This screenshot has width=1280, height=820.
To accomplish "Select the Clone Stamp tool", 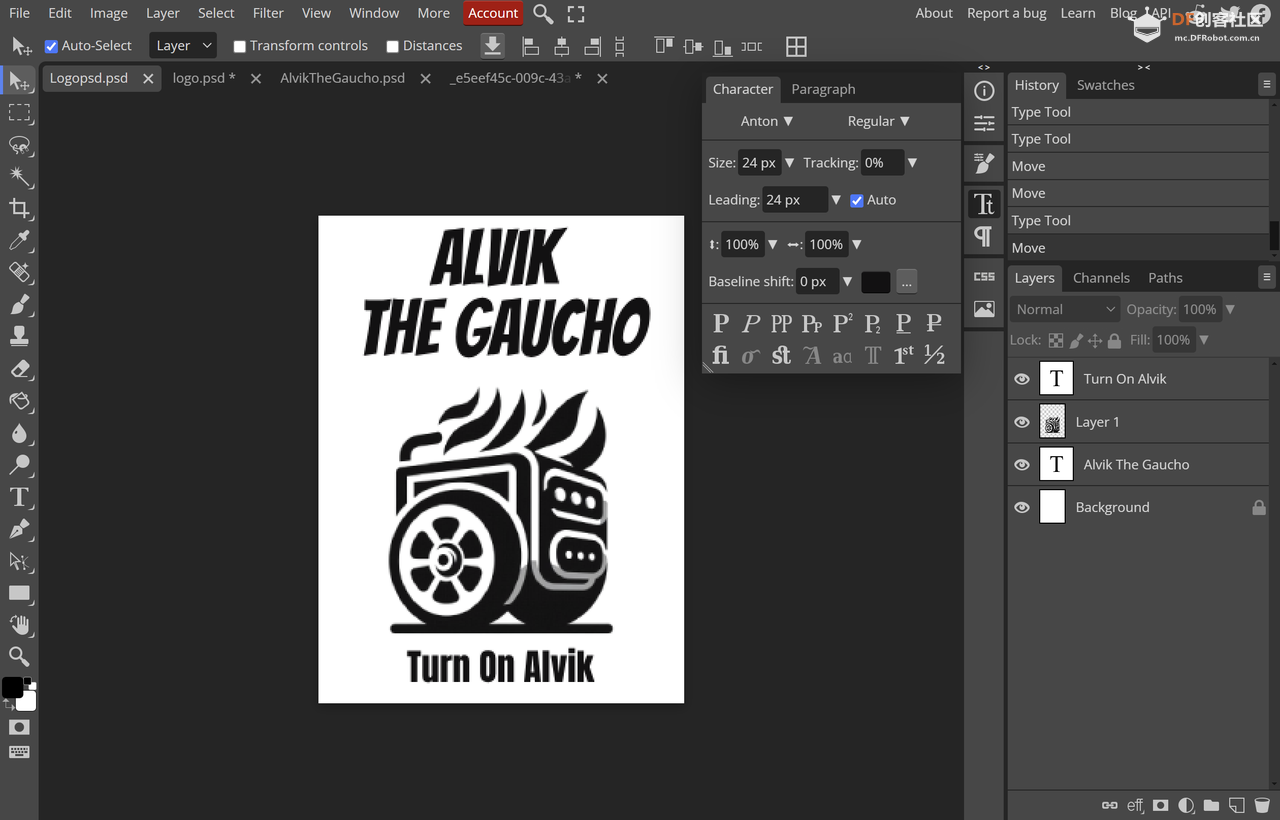I will [x=19, y=336].
